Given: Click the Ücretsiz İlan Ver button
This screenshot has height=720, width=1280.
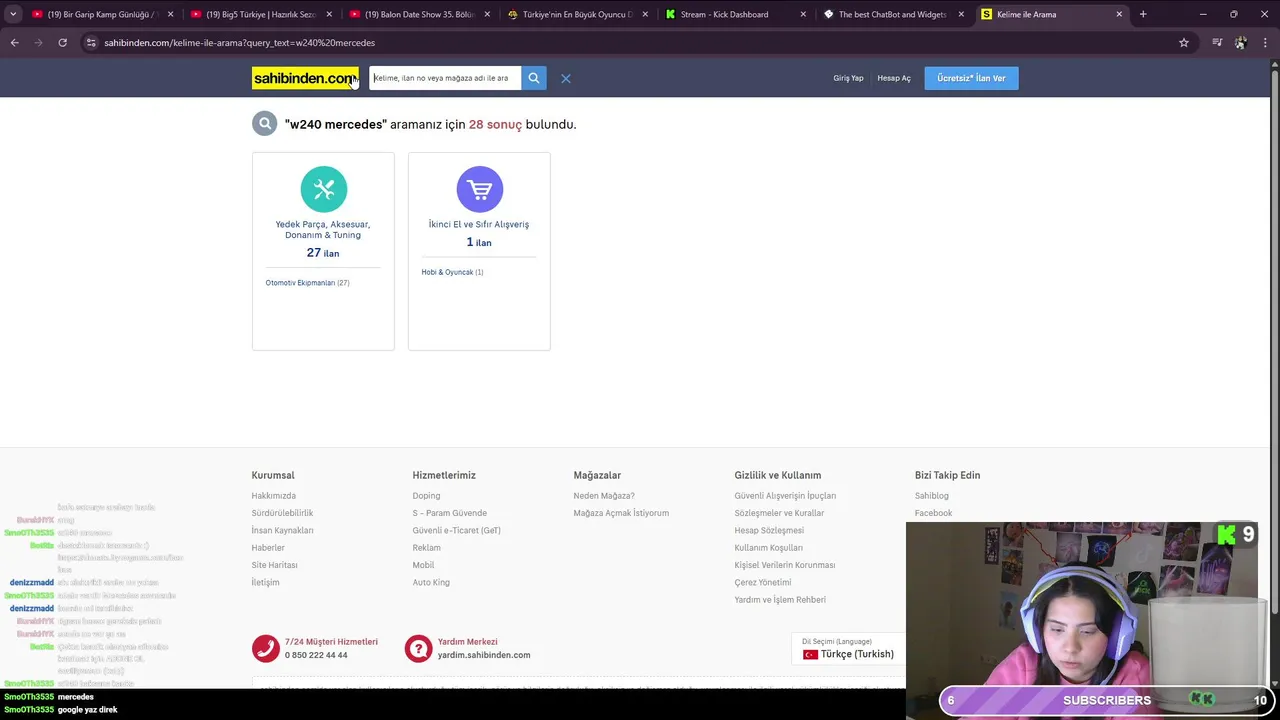Looking at the screenshot, I should pos(971,78).
